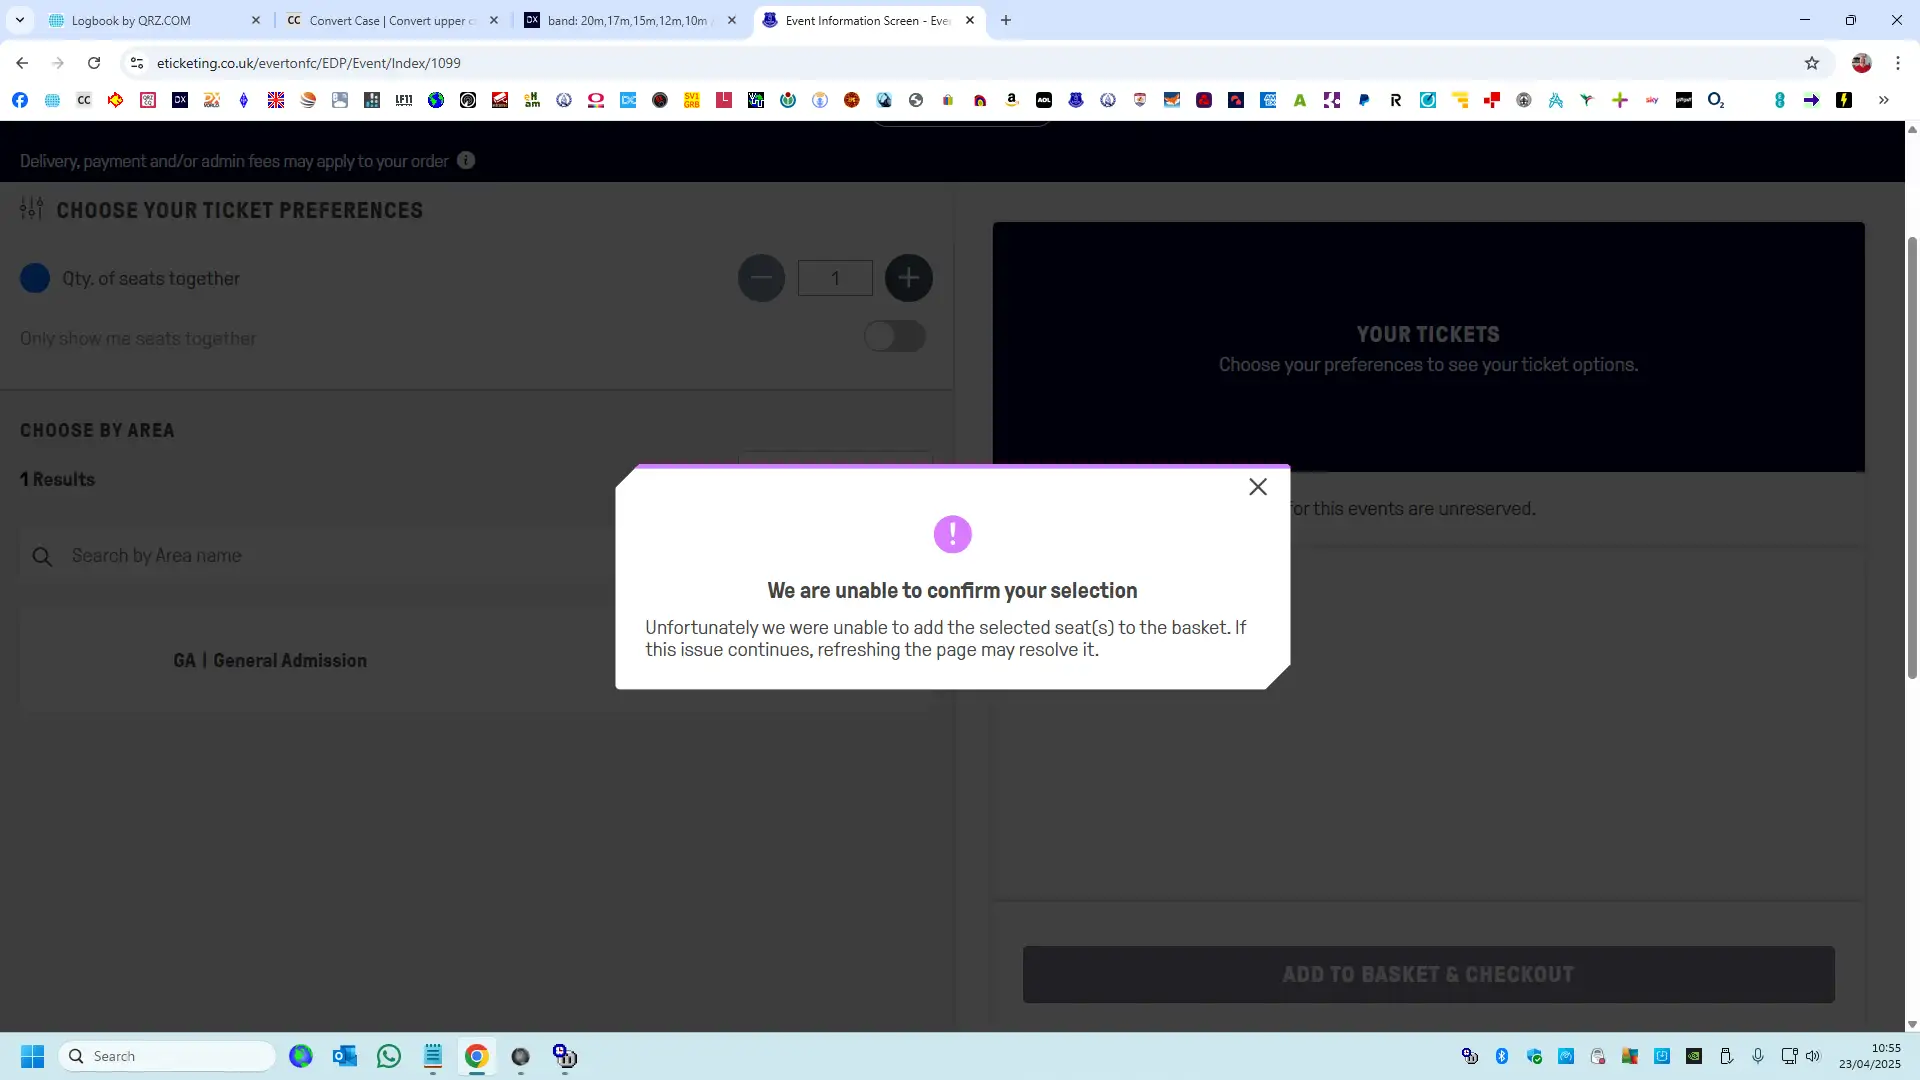Click Add to Basket & Checkout button

(1428, 974)
